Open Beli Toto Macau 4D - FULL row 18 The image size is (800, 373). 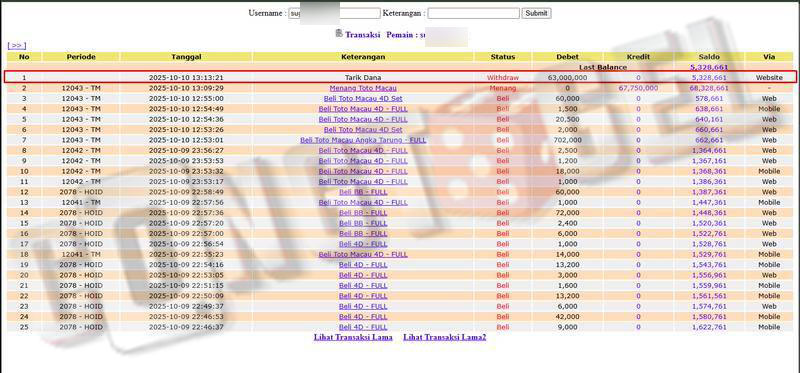point(363,254)
